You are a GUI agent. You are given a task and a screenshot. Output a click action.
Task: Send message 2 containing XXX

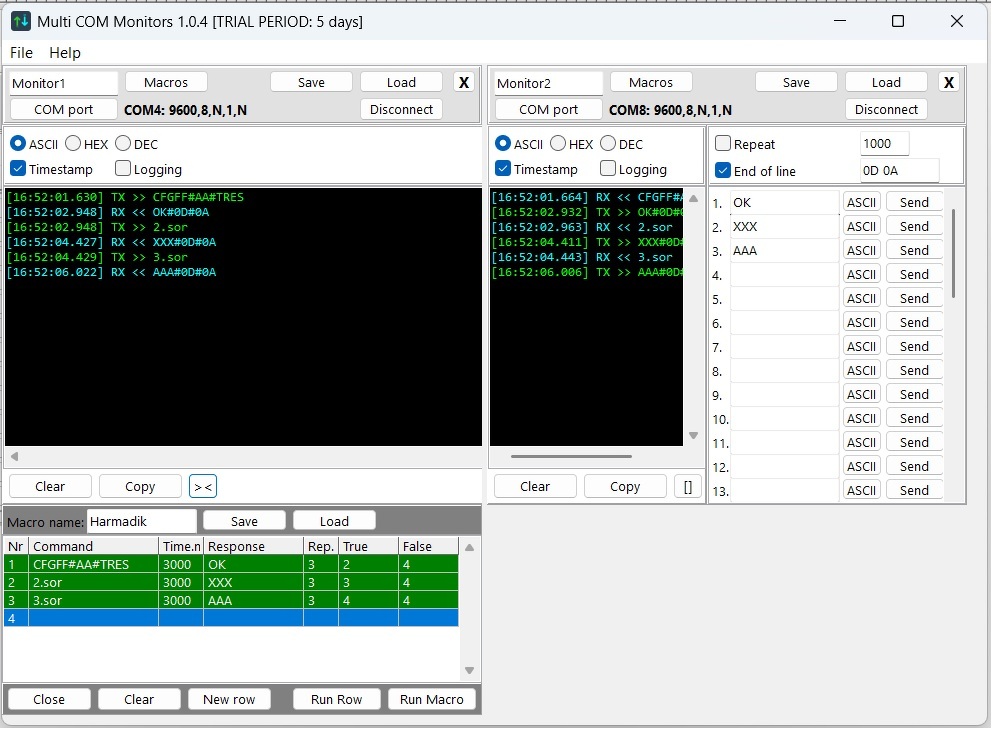tap(914, 227)
